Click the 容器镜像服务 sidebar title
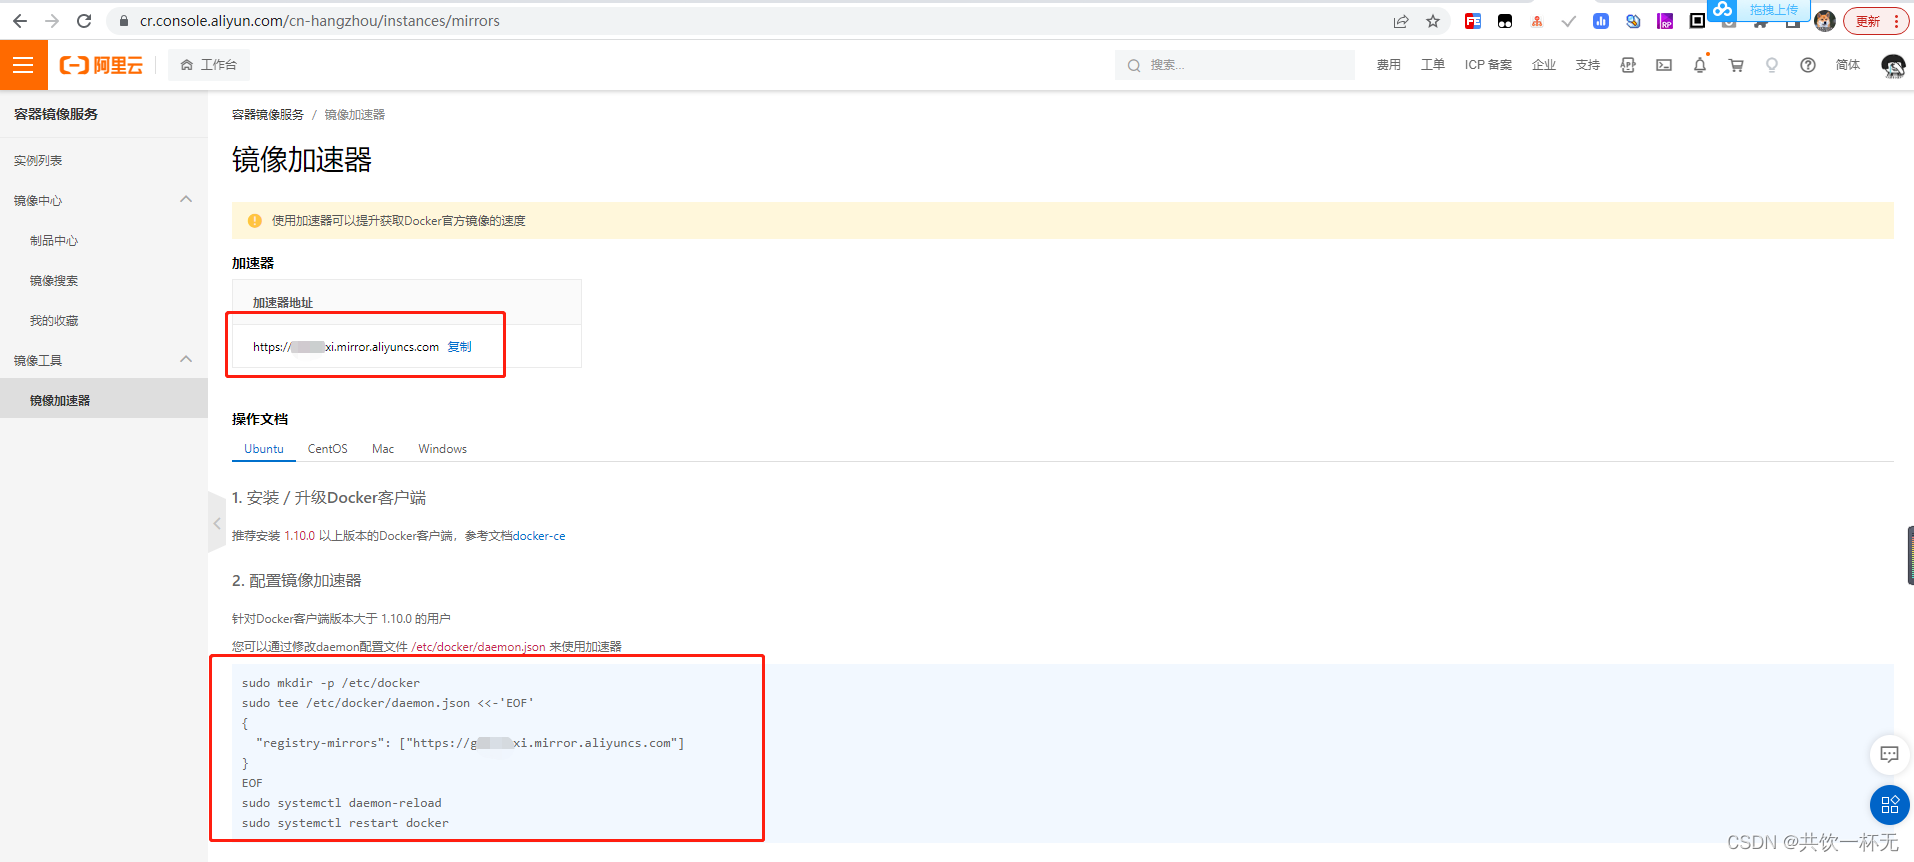This screenshot has height=862, width=1914. coord(56,114)
